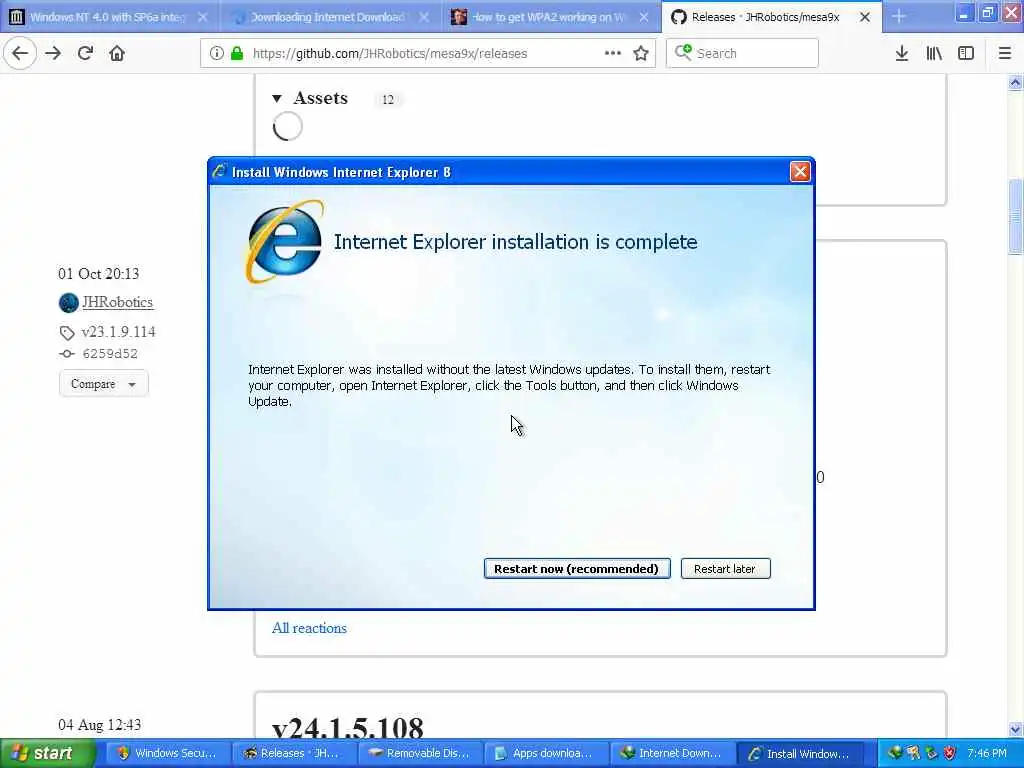
Task: Click the Firefox Search box
Action: point(742,53)
